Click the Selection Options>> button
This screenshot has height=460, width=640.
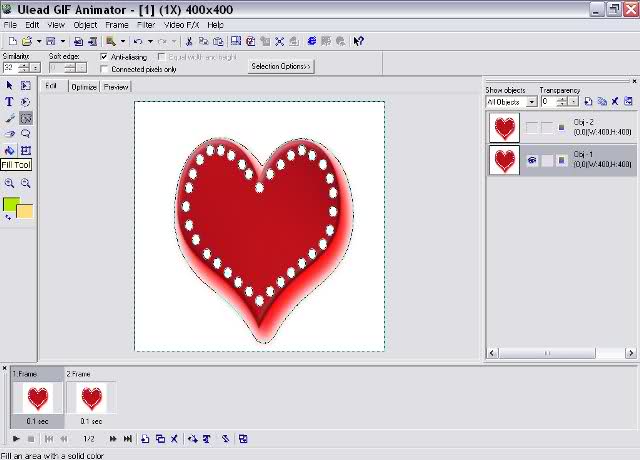281,66
